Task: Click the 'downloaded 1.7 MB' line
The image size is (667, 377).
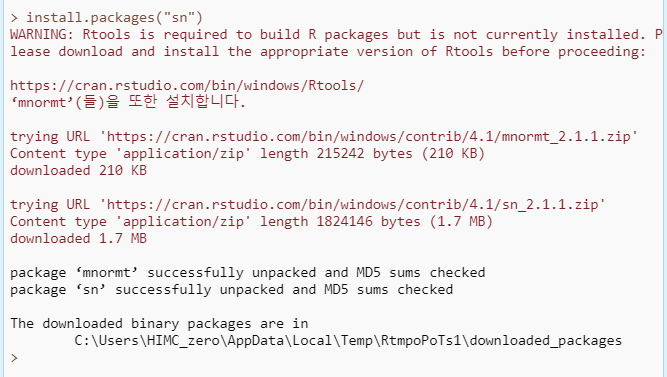Action: [78, 239]
